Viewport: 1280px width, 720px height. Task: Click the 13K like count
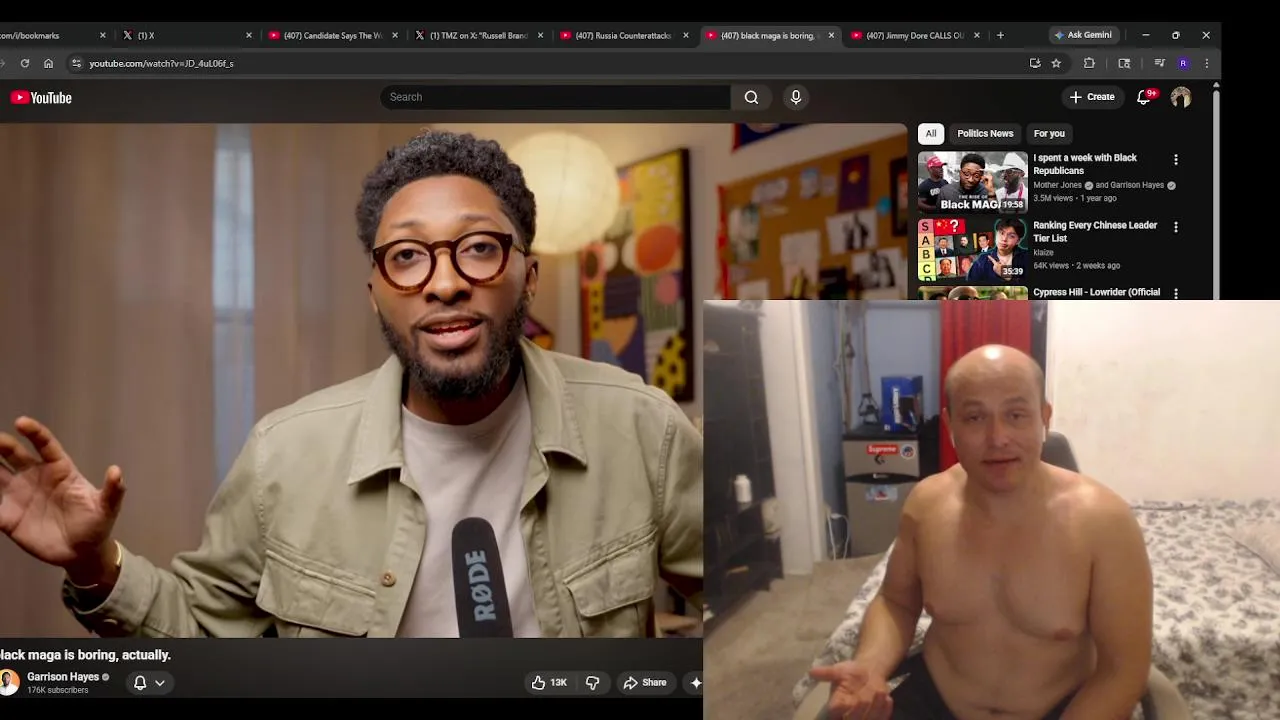(559, 683)
